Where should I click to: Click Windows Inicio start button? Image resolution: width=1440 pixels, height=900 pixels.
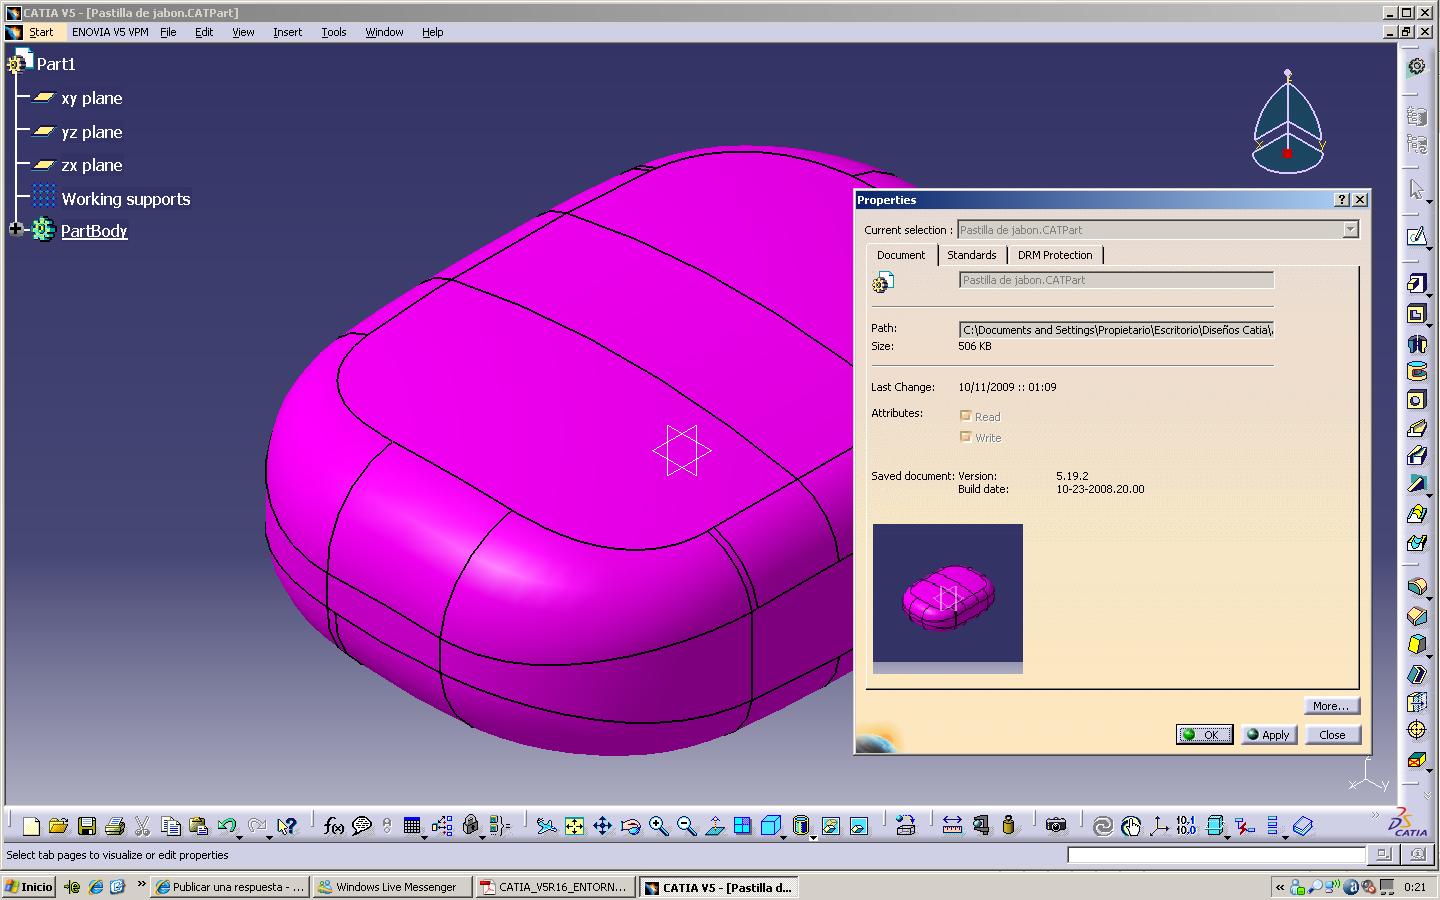[x=29, y=887]
